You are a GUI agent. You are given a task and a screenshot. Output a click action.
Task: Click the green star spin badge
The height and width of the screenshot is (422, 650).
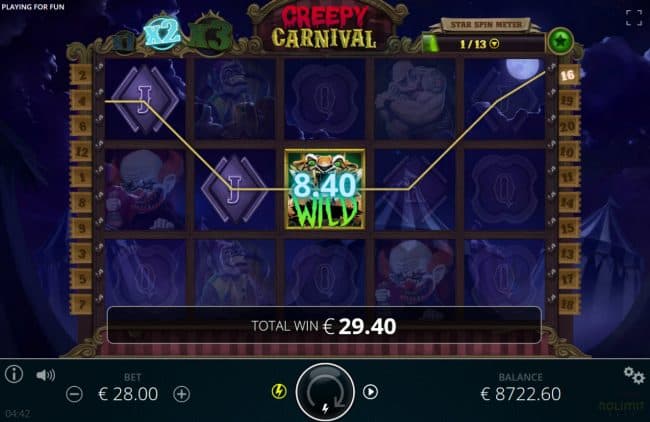[560, 41]
